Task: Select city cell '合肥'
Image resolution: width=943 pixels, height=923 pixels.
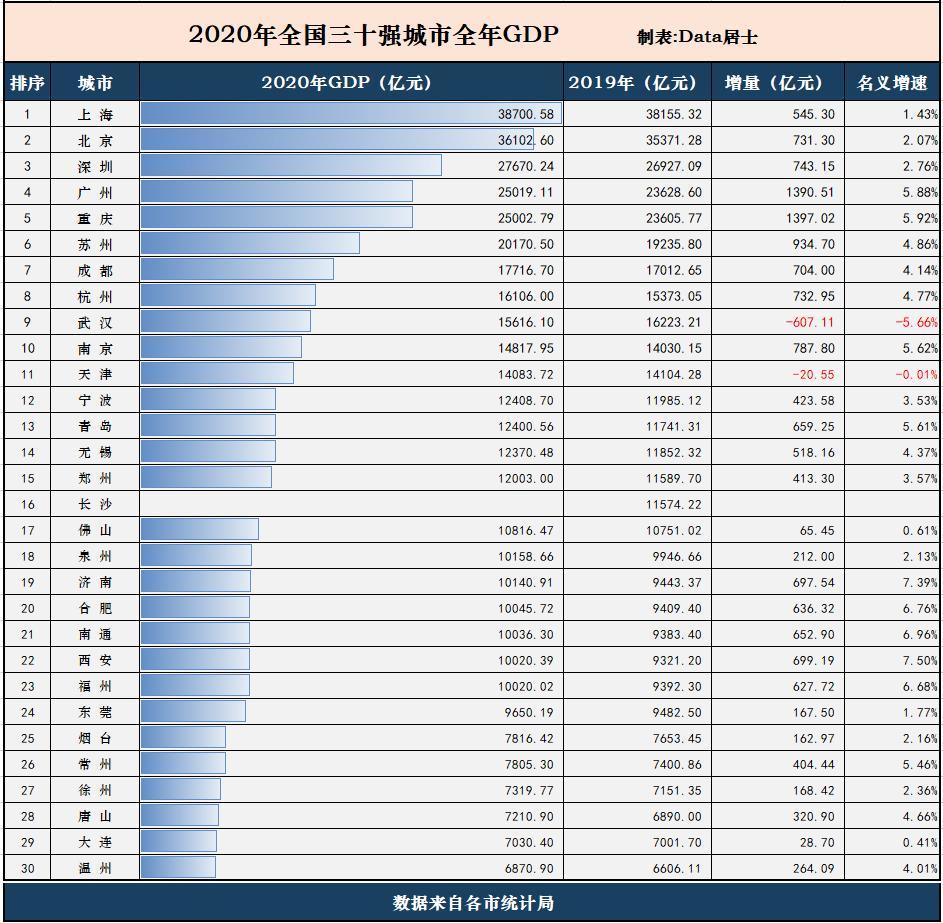Action: (95, 609)
